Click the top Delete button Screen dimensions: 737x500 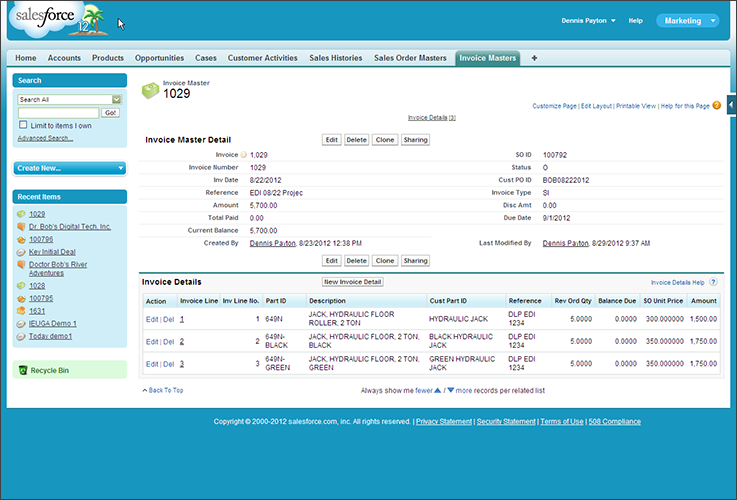click(x=356, y=140)
